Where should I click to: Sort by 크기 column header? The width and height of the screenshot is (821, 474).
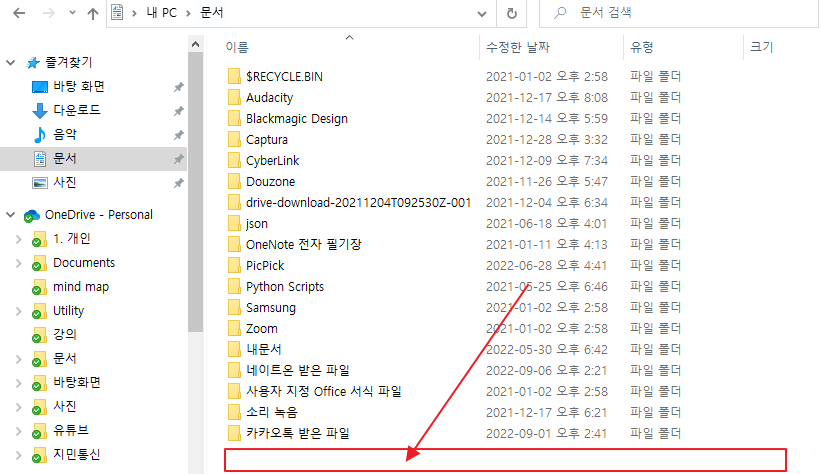[762, 47]
